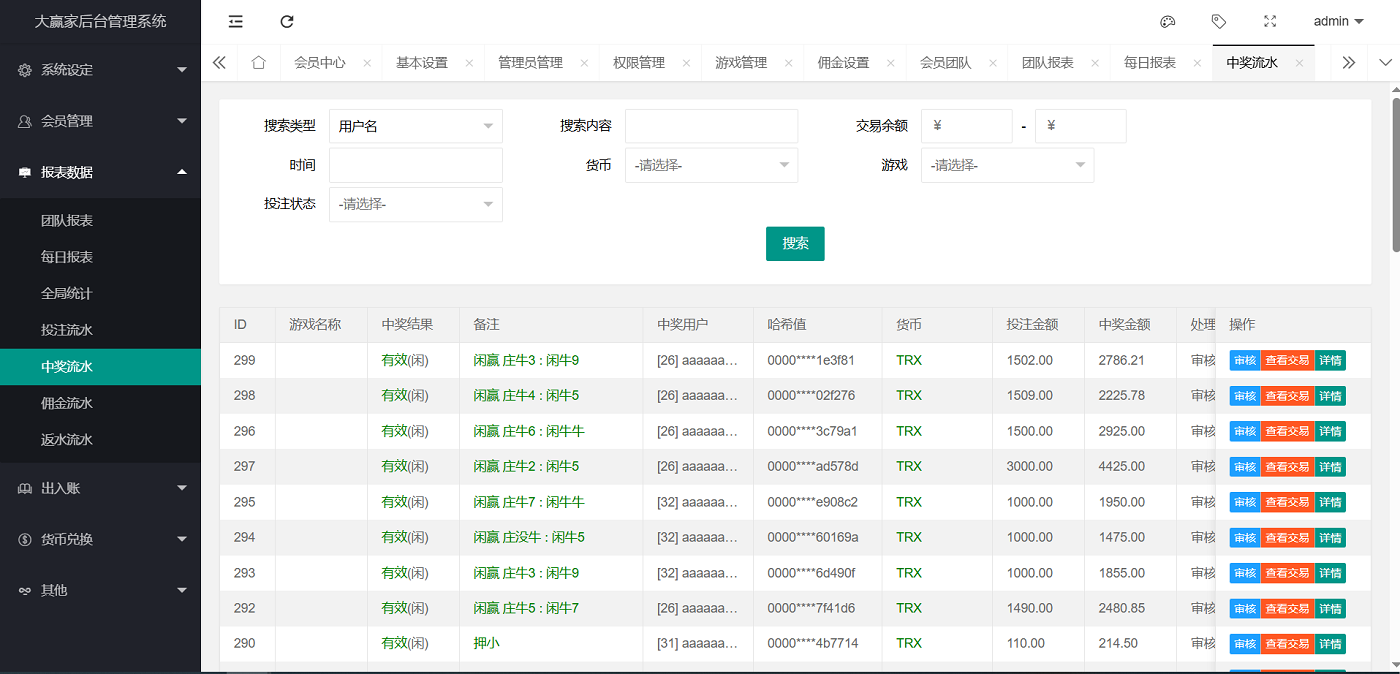
Task: Open the theme palette icon
Action: [x=1167, y=21]
